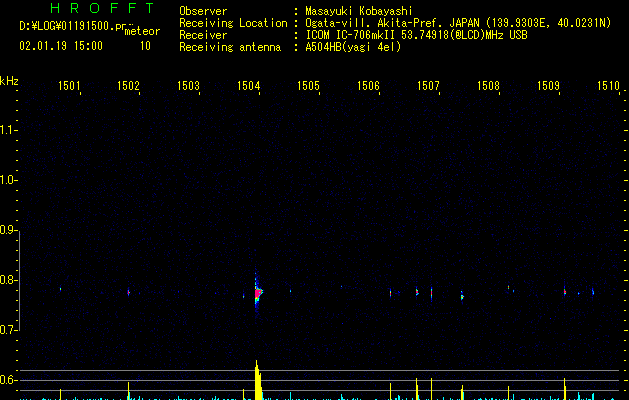Click the 1509 time axis label
This screenshot has height=400, width=629.
point(548,85)
